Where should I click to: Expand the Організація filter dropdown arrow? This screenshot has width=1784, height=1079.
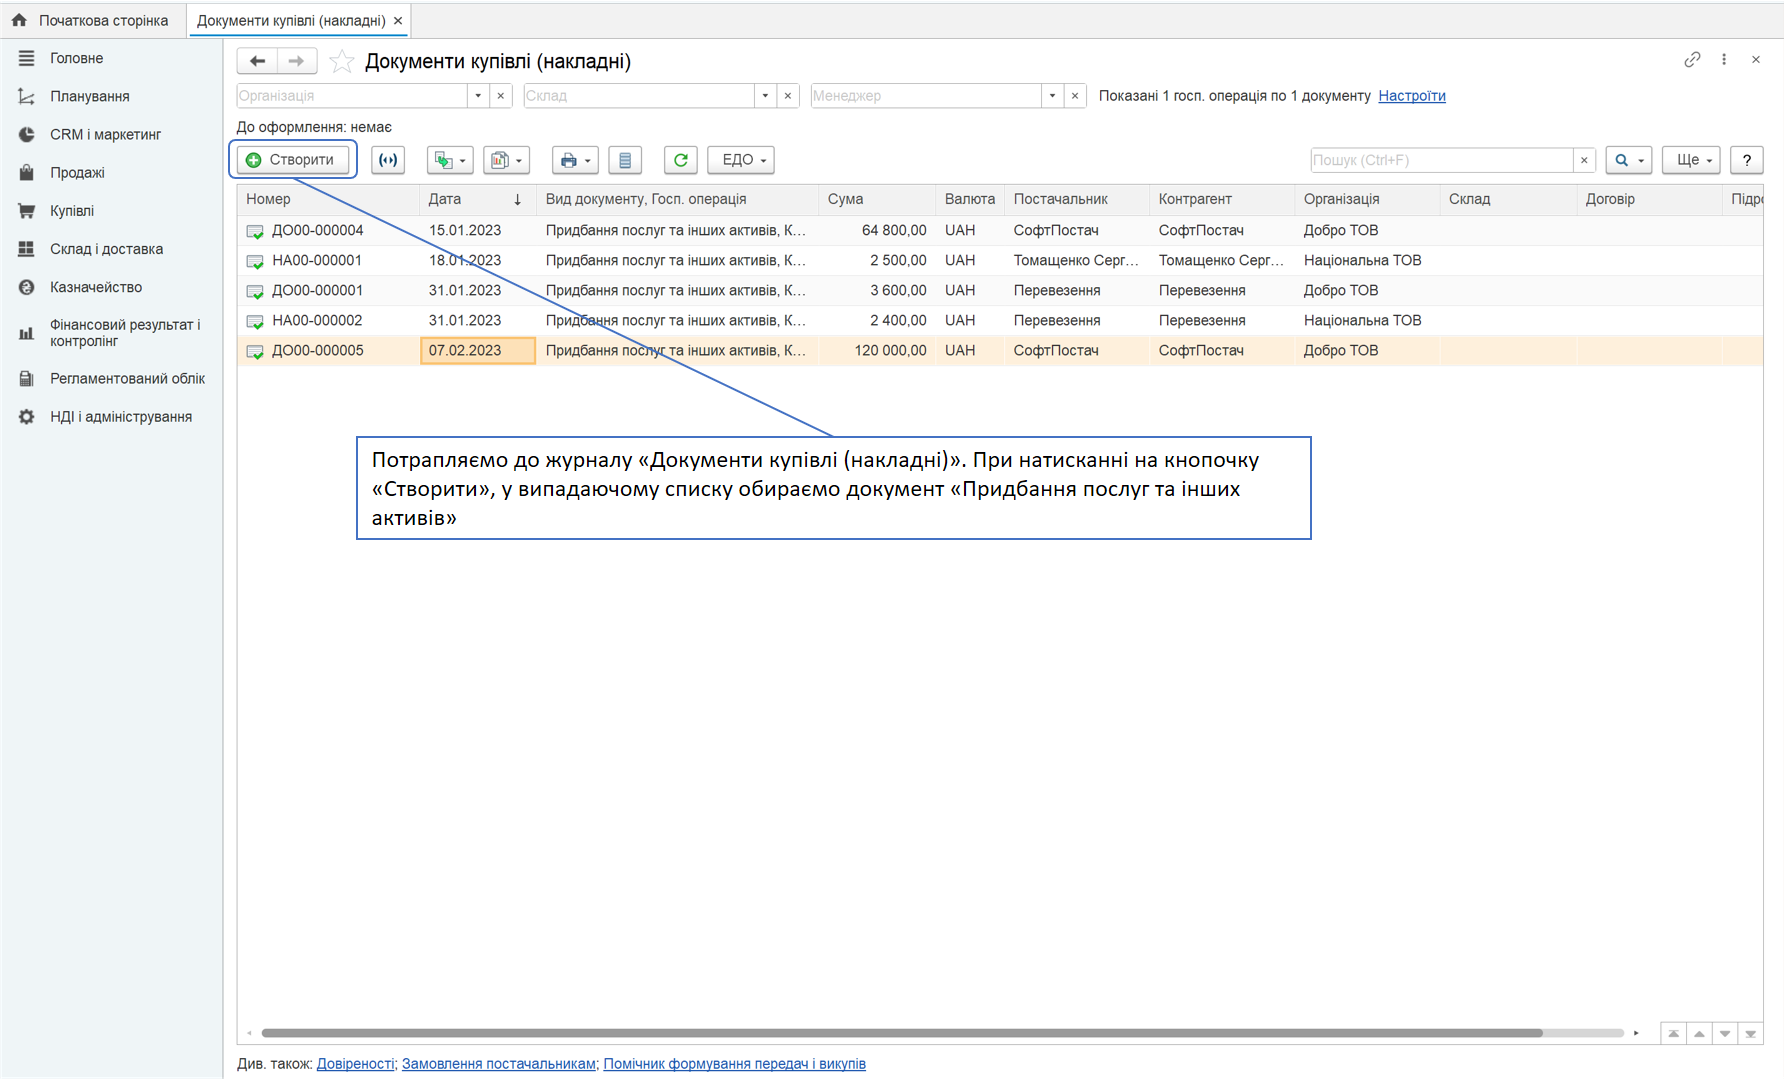[x=478, y=96]
